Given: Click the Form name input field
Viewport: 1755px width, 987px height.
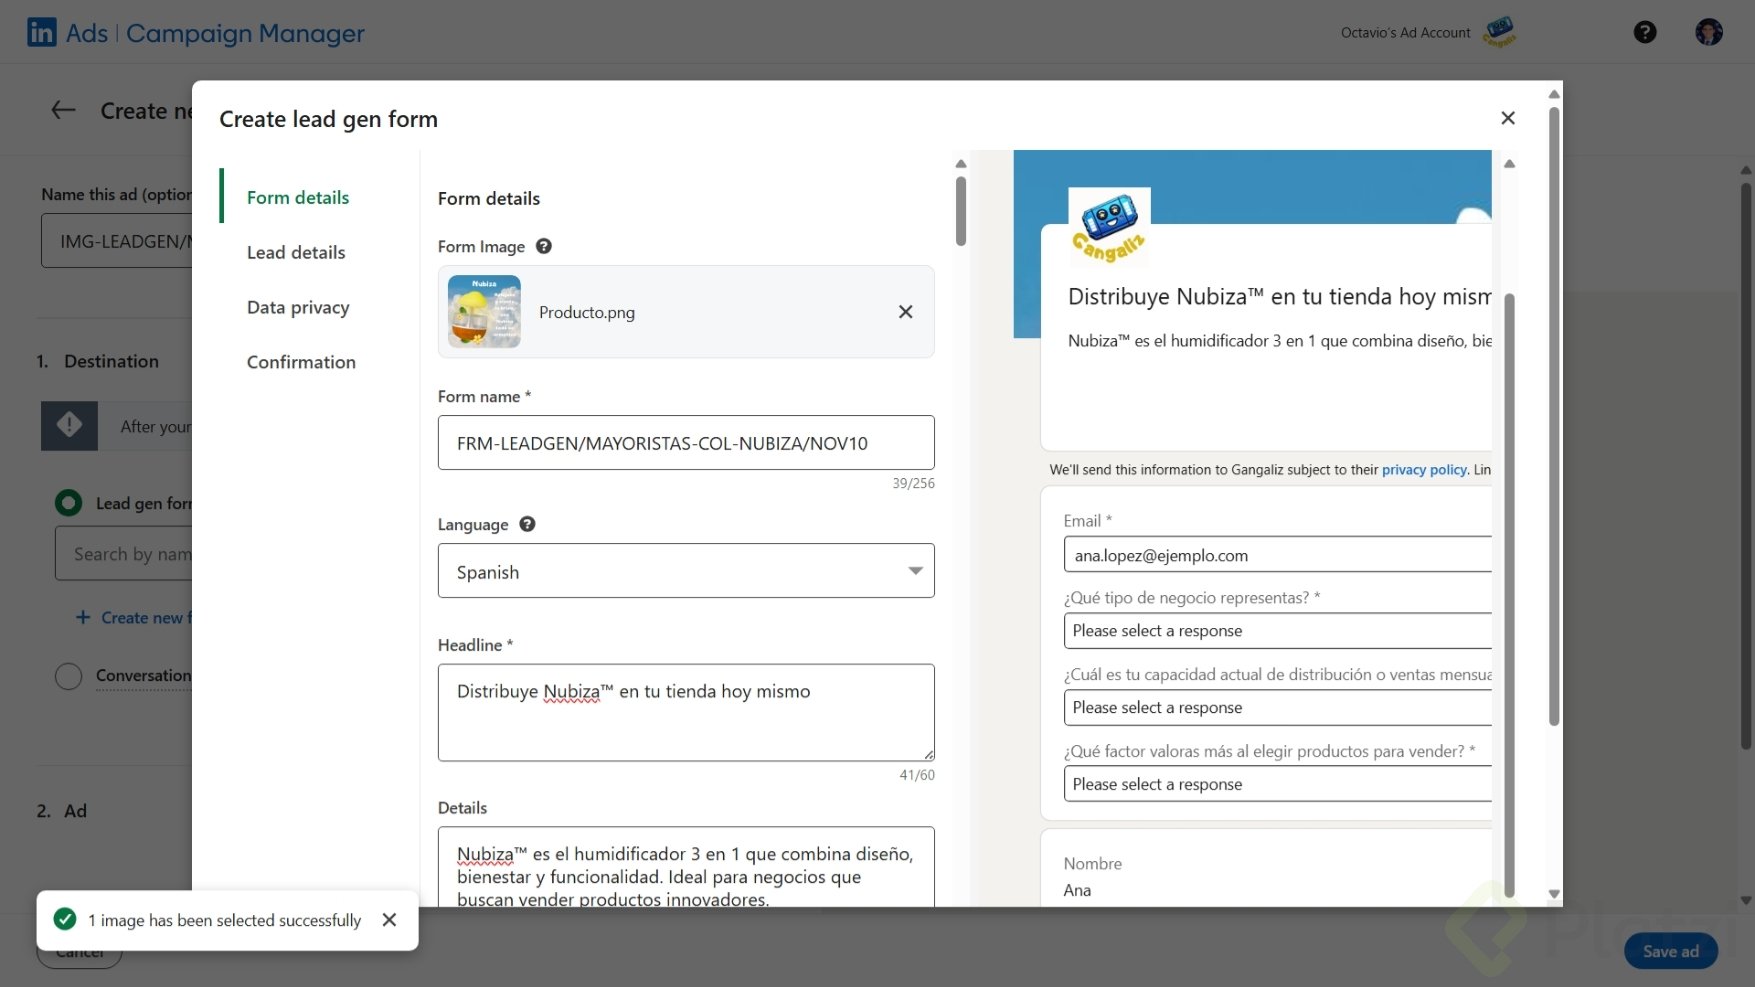Looking at the screenshot, I should pos(686,443).
